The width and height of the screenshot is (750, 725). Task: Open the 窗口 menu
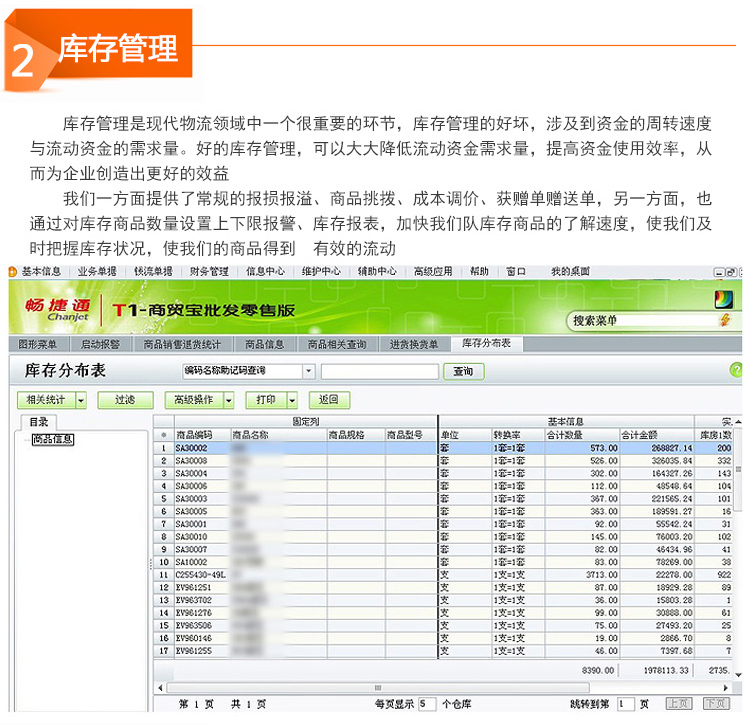click(516, 272)
